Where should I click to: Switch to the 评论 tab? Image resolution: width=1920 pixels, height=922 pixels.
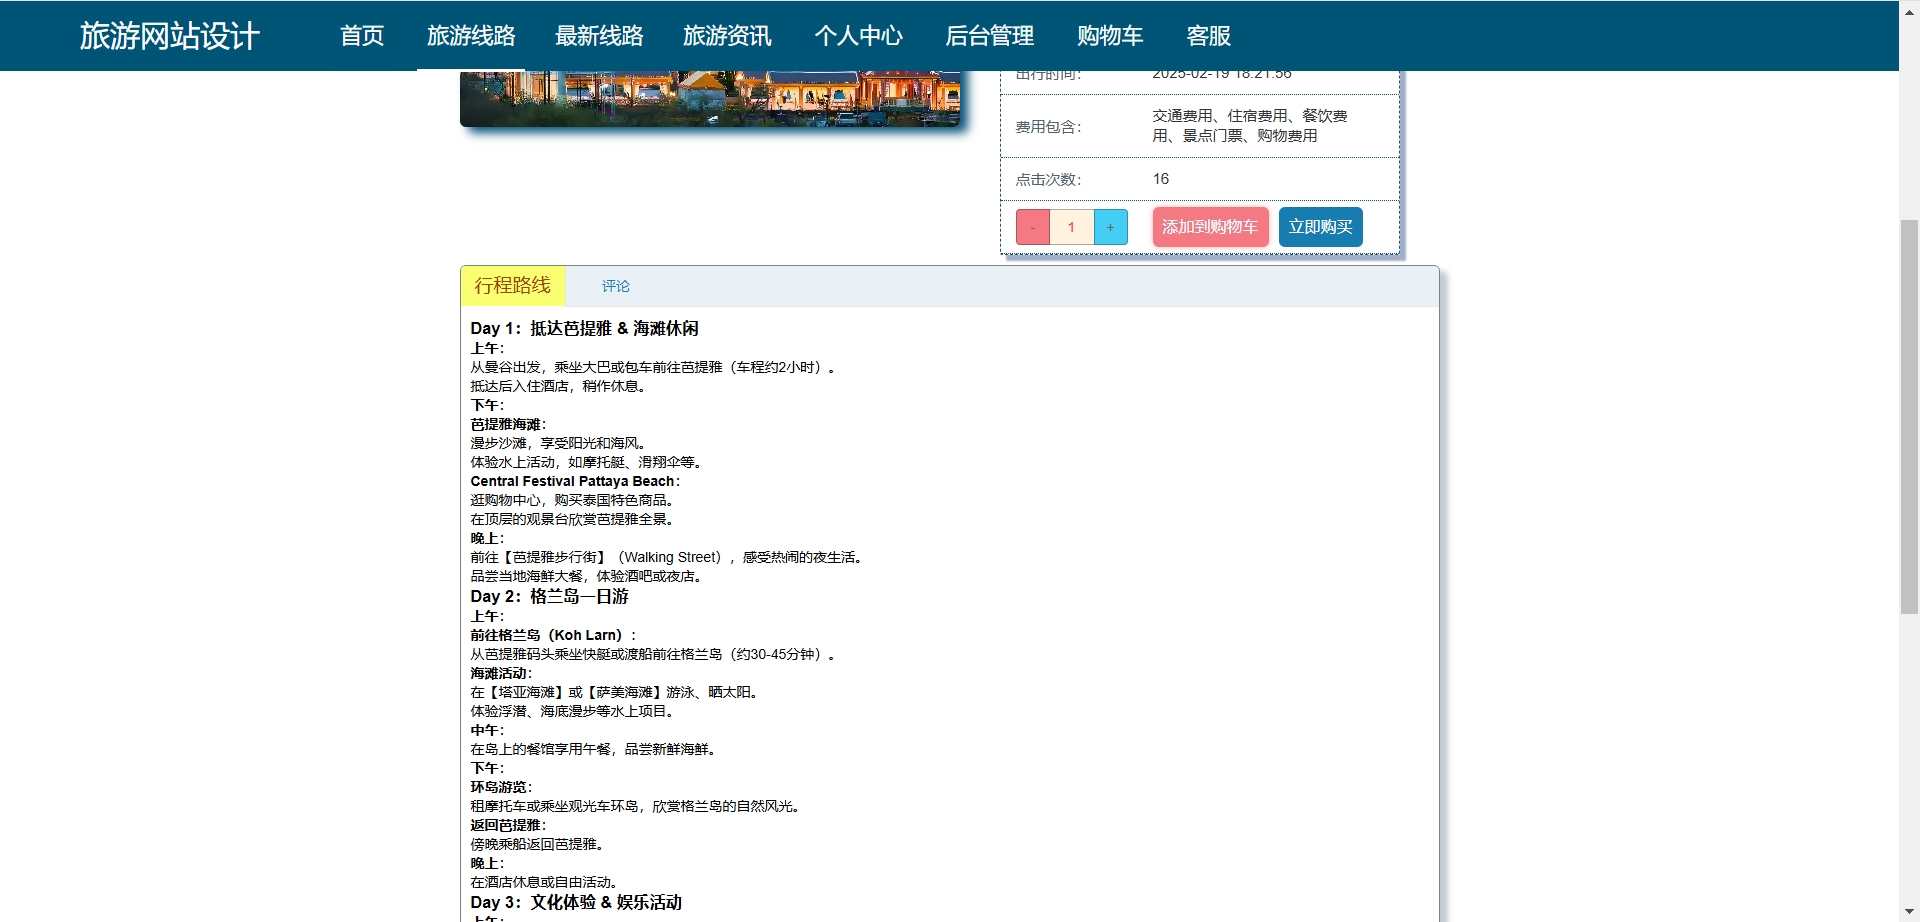click(x=616, y=285)
